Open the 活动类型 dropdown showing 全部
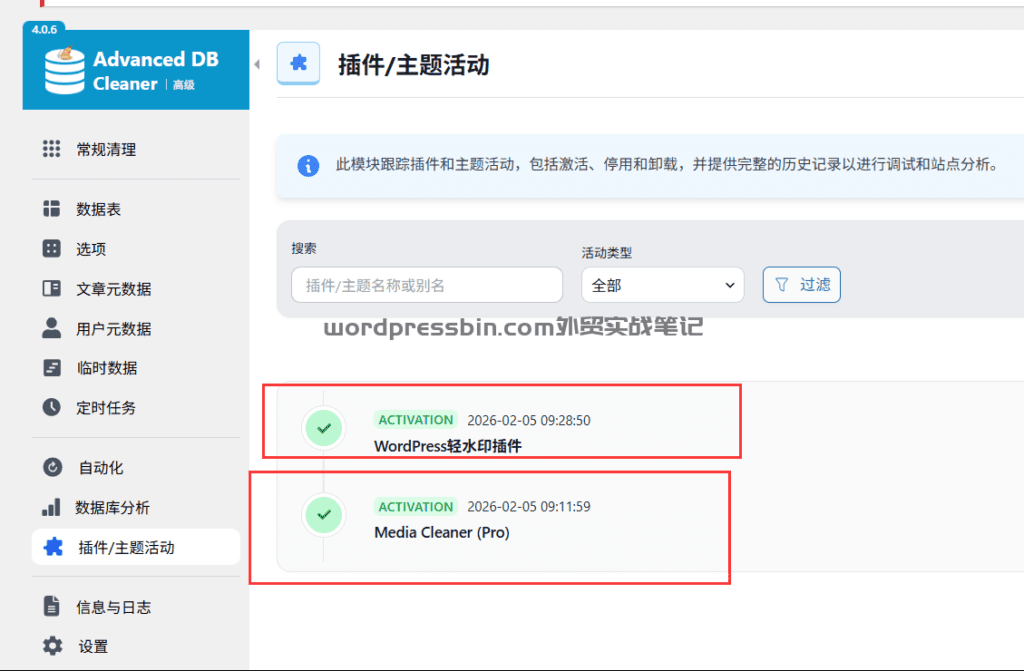The height and width of the screenshot is (671, 1024). click(x=662, y=285)
